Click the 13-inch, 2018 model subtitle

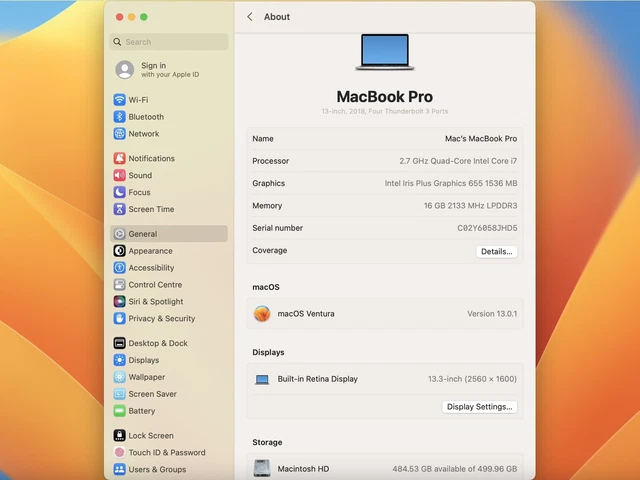coord(384,111)
